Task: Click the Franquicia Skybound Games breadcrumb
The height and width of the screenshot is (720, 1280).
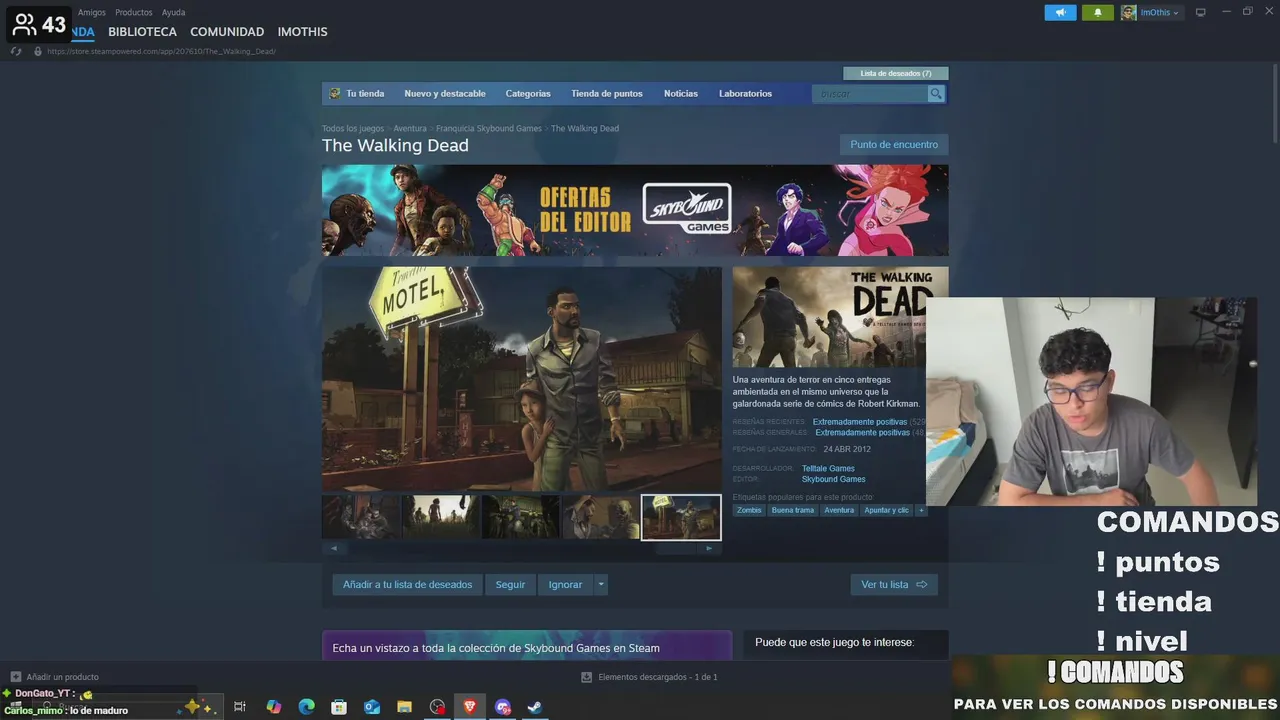Action: [x=489, y=128]
